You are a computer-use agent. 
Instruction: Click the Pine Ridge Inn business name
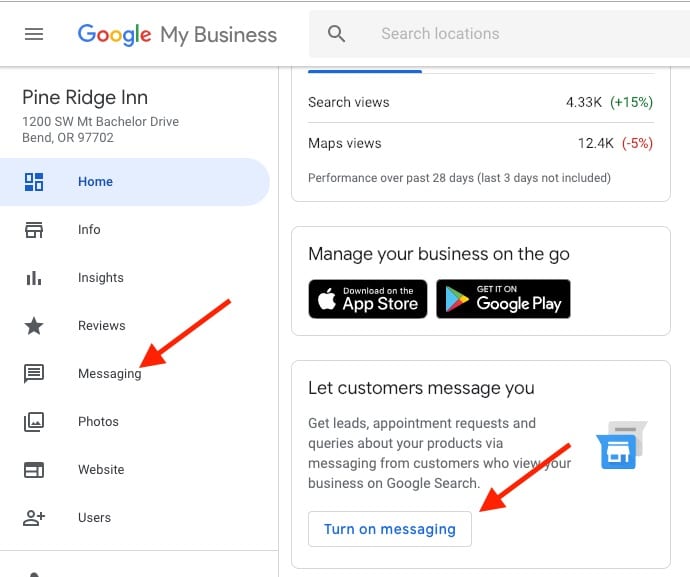click(x=85, y=97)
